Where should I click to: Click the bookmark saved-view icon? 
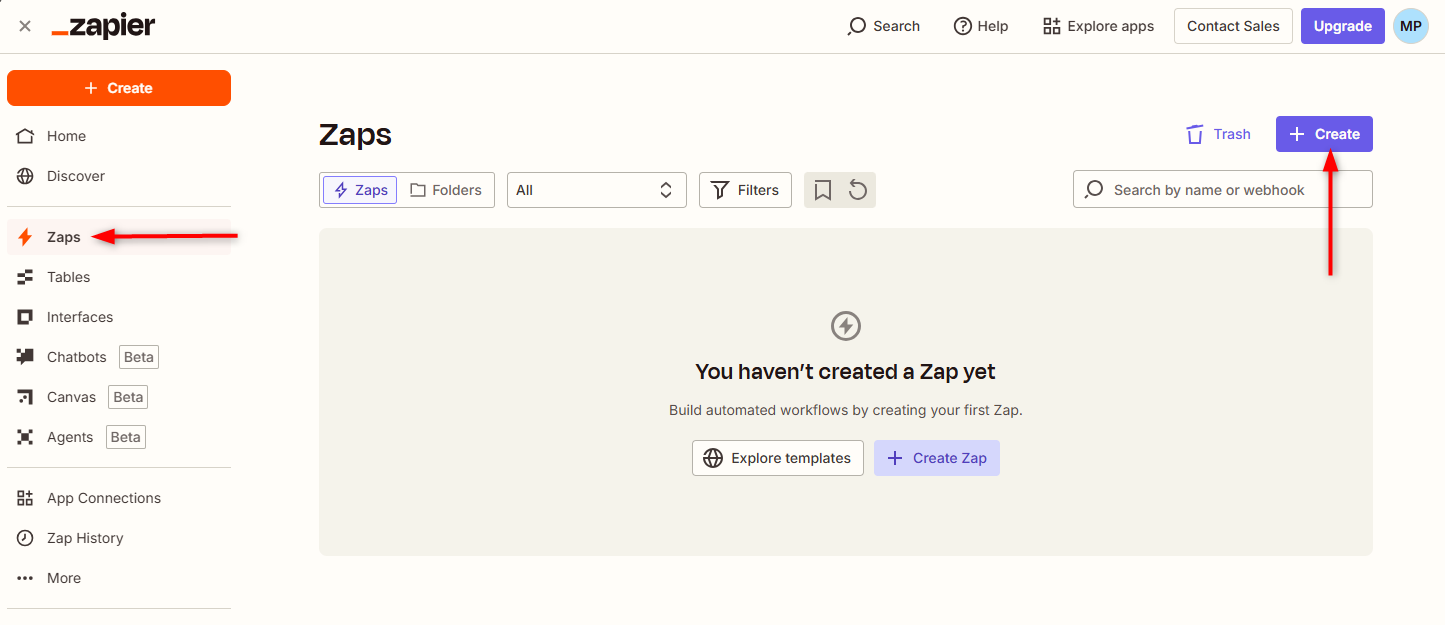coord(823,190)
